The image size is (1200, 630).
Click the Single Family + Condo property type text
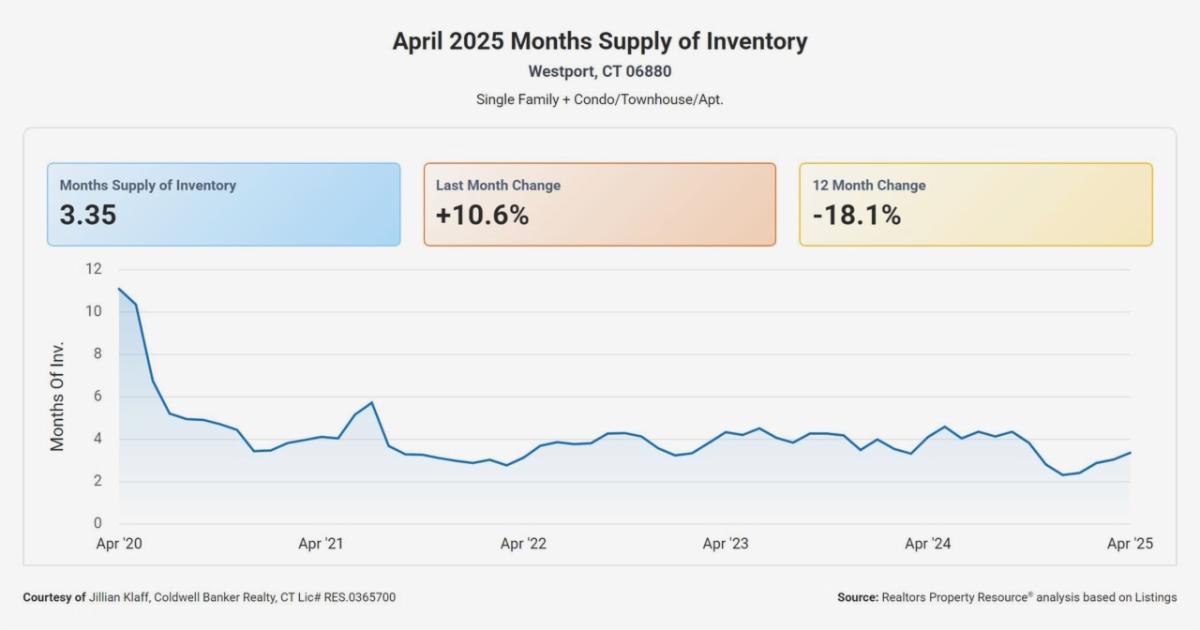[x=599, y=100]
